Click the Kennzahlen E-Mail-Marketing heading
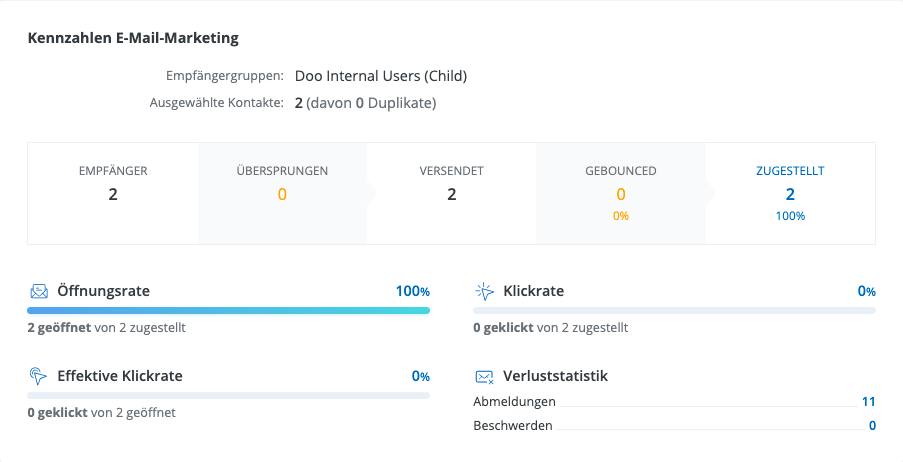Screen dimensions: 903x462 tap(133, 39)
